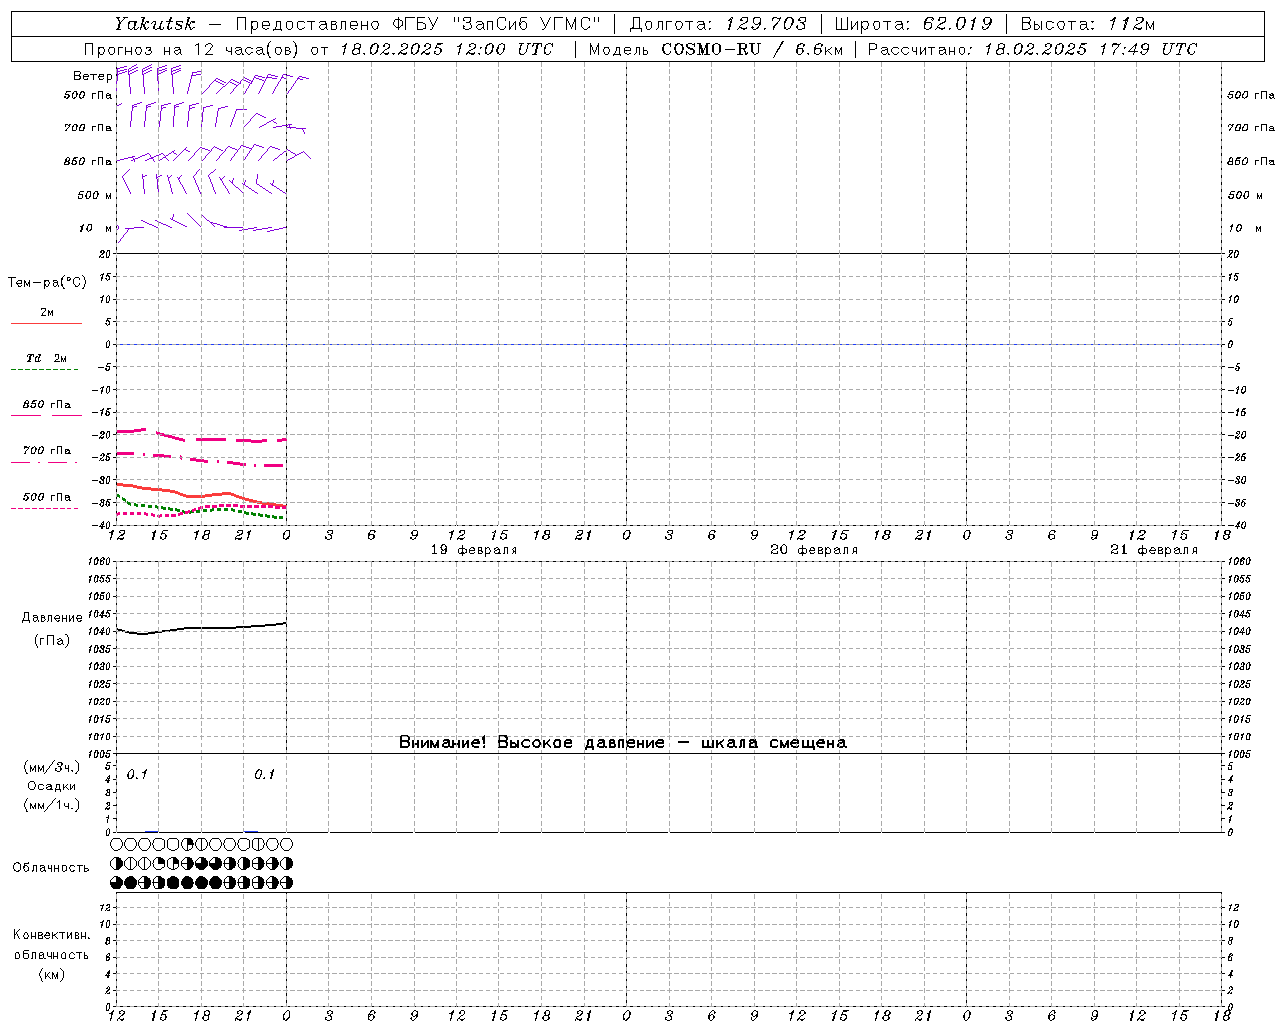This screenshot has width=1280, height=1024.
Task: Click the dashed pink line sample under 500 гПа legend
Action: click(45, 508)
